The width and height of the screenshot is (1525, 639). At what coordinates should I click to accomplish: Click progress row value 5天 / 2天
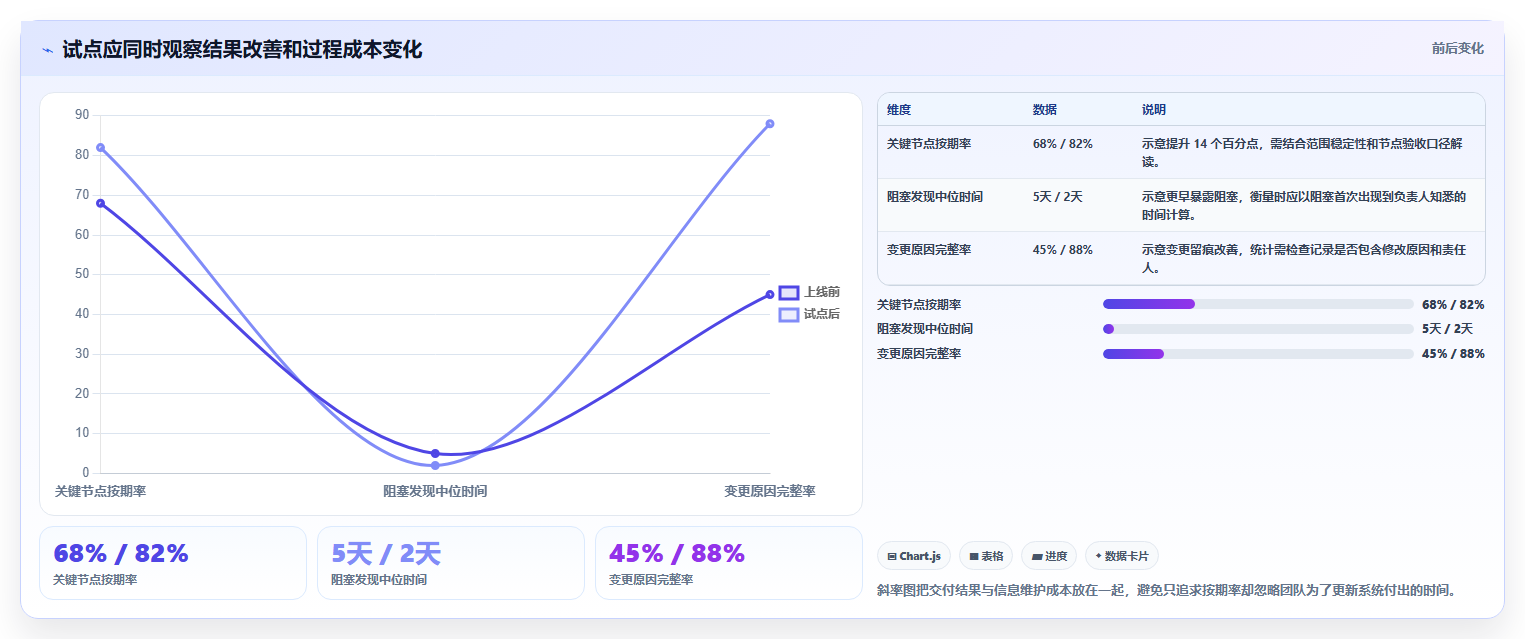pyautogui.click(x=1447, y=329)
